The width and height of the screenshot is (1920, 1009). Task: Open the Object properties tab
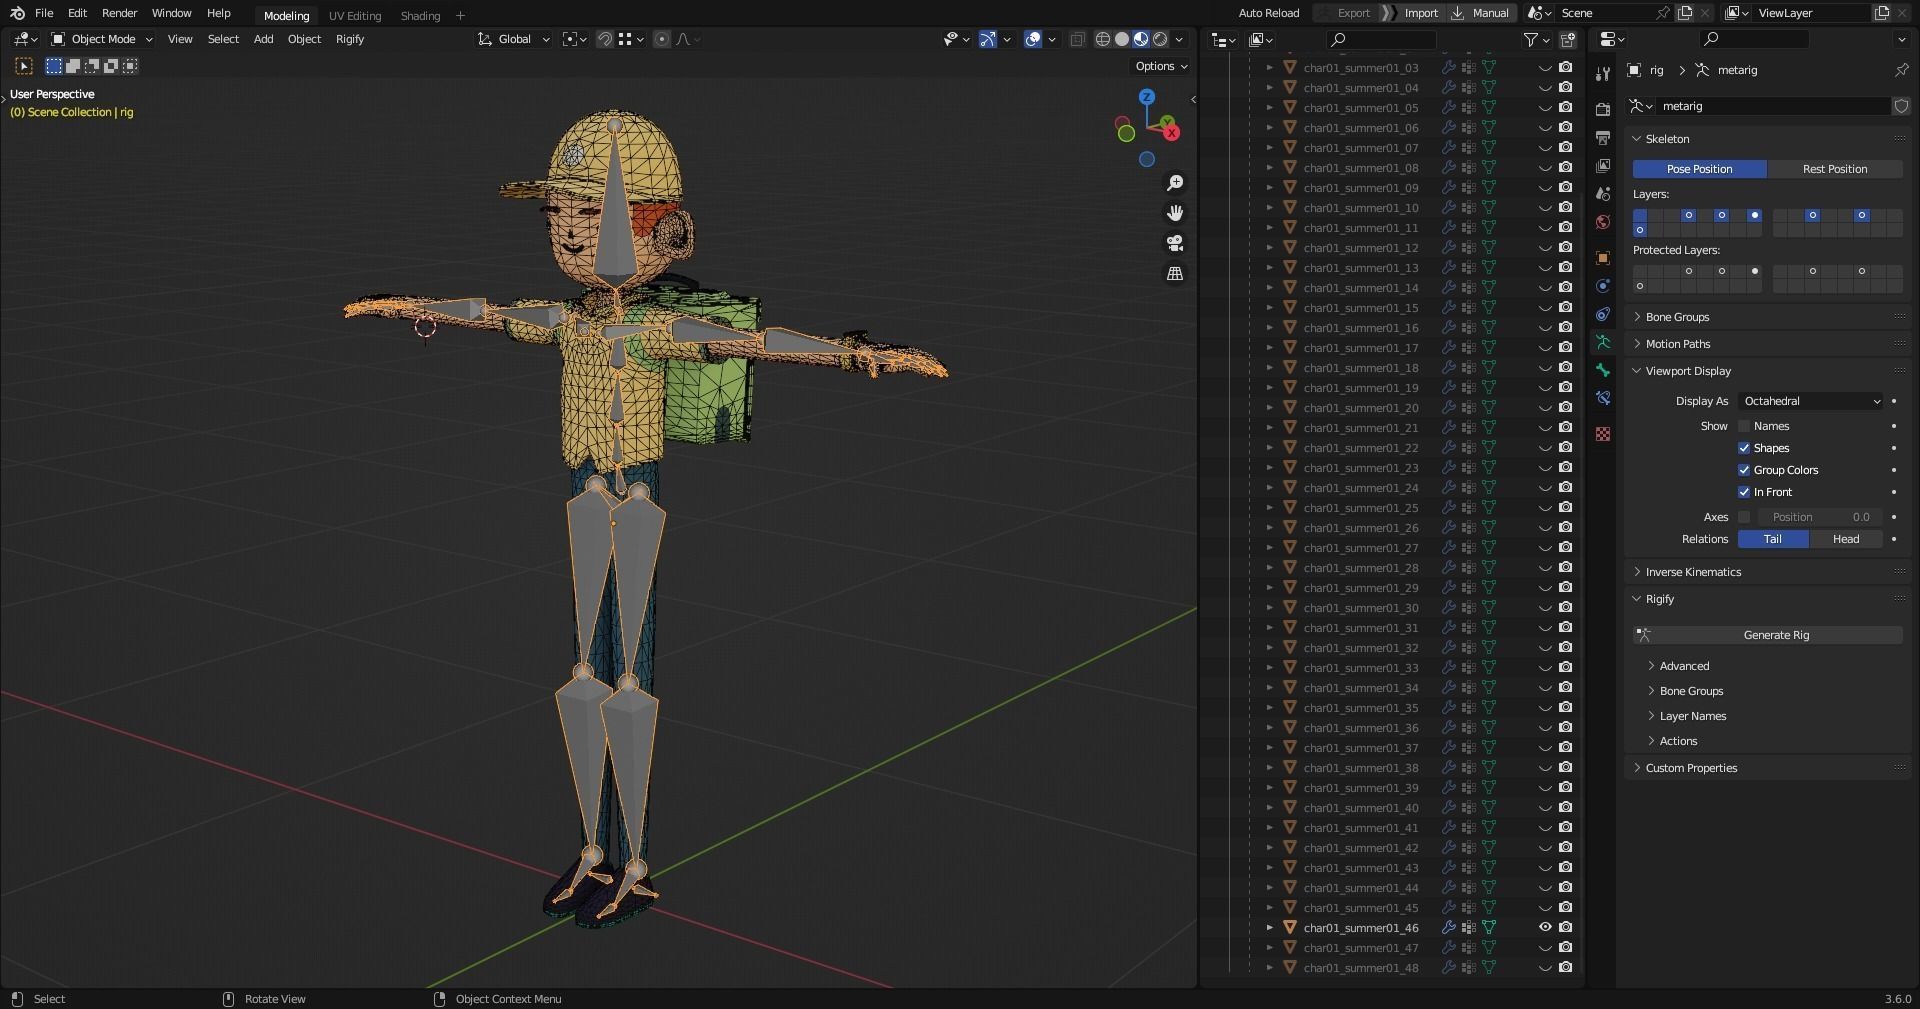[x=1603, y=257]
